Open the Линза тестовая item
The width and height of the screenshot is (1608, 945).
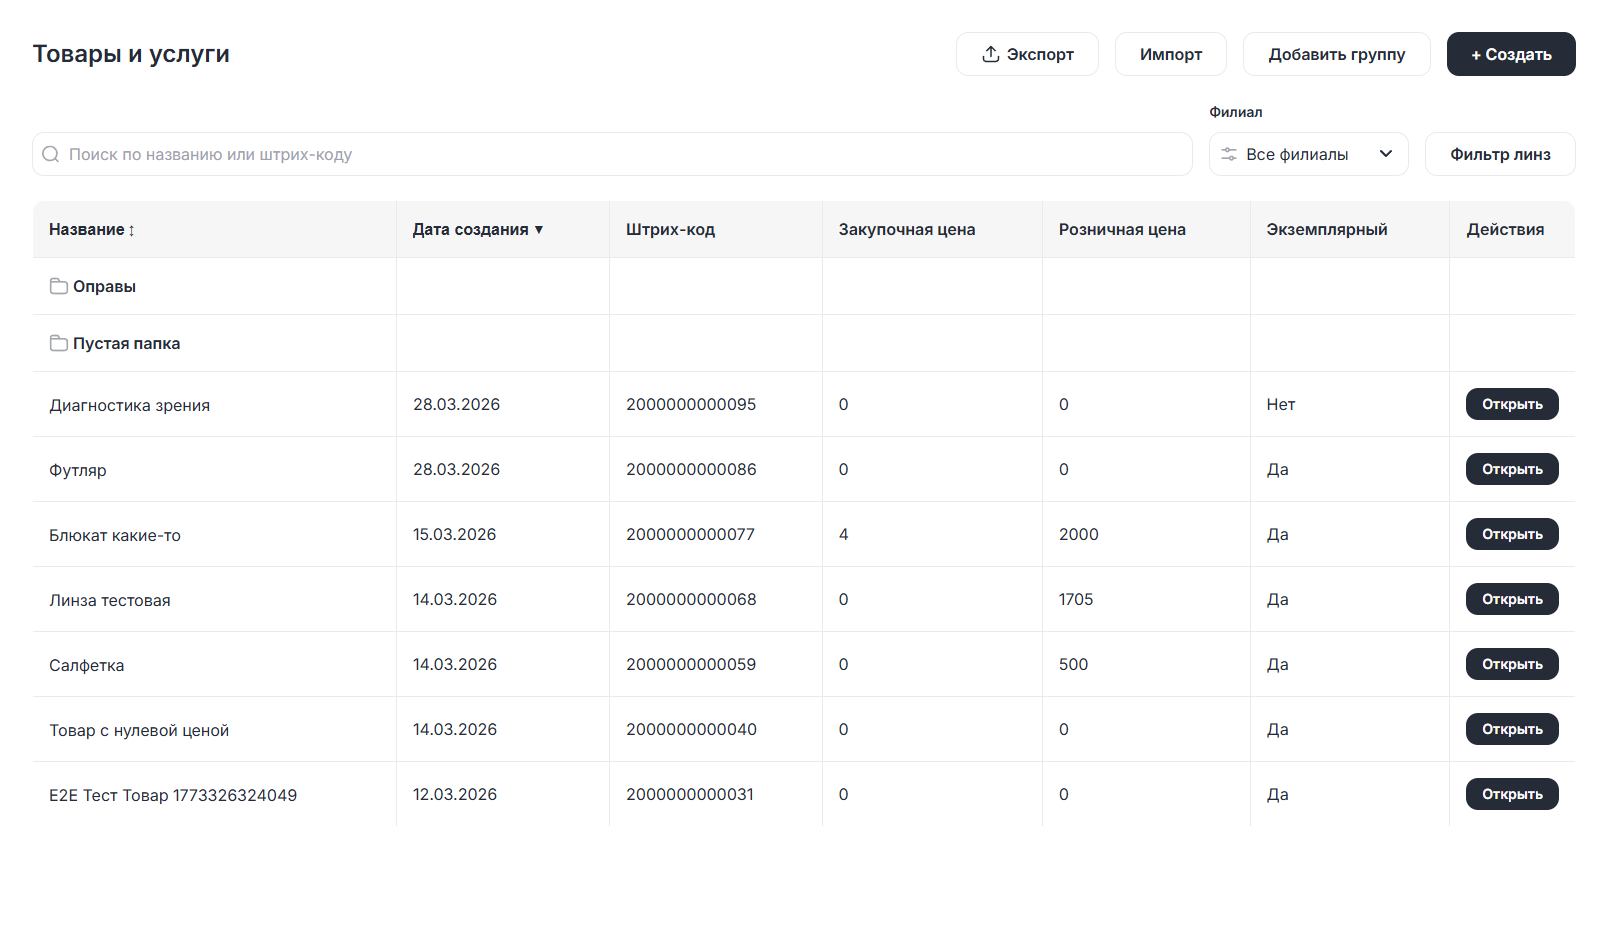click(x=1512, y=599)
